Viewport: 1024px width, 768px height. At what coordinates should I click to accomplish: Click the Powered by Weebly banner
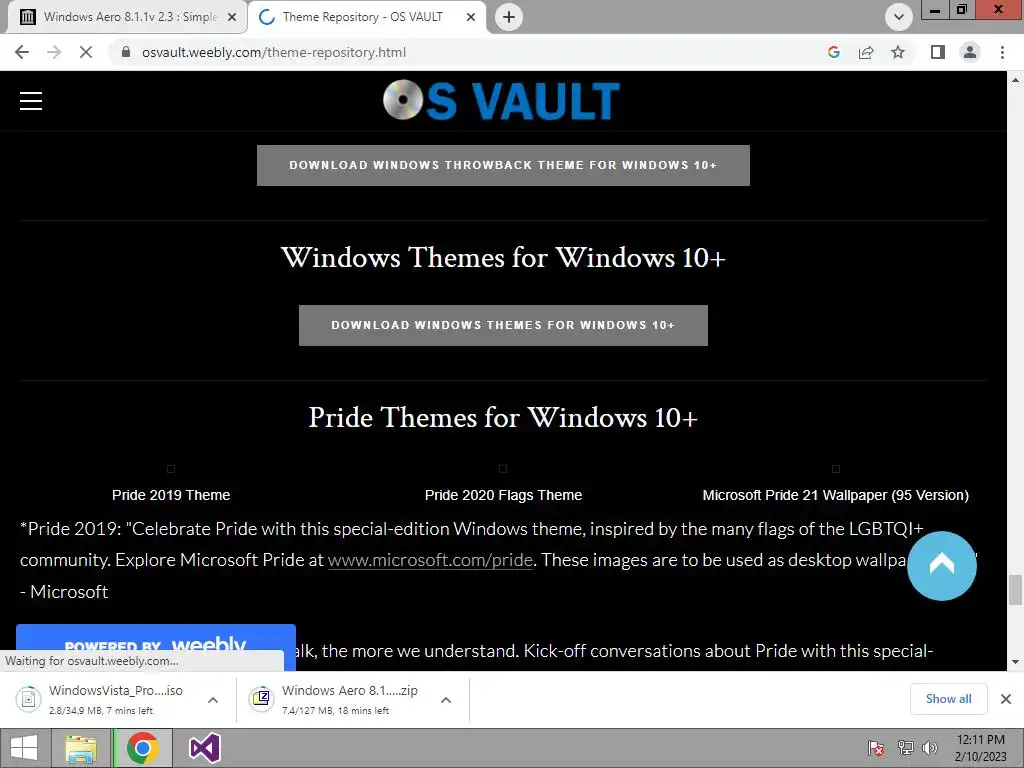tap(155, 641)
